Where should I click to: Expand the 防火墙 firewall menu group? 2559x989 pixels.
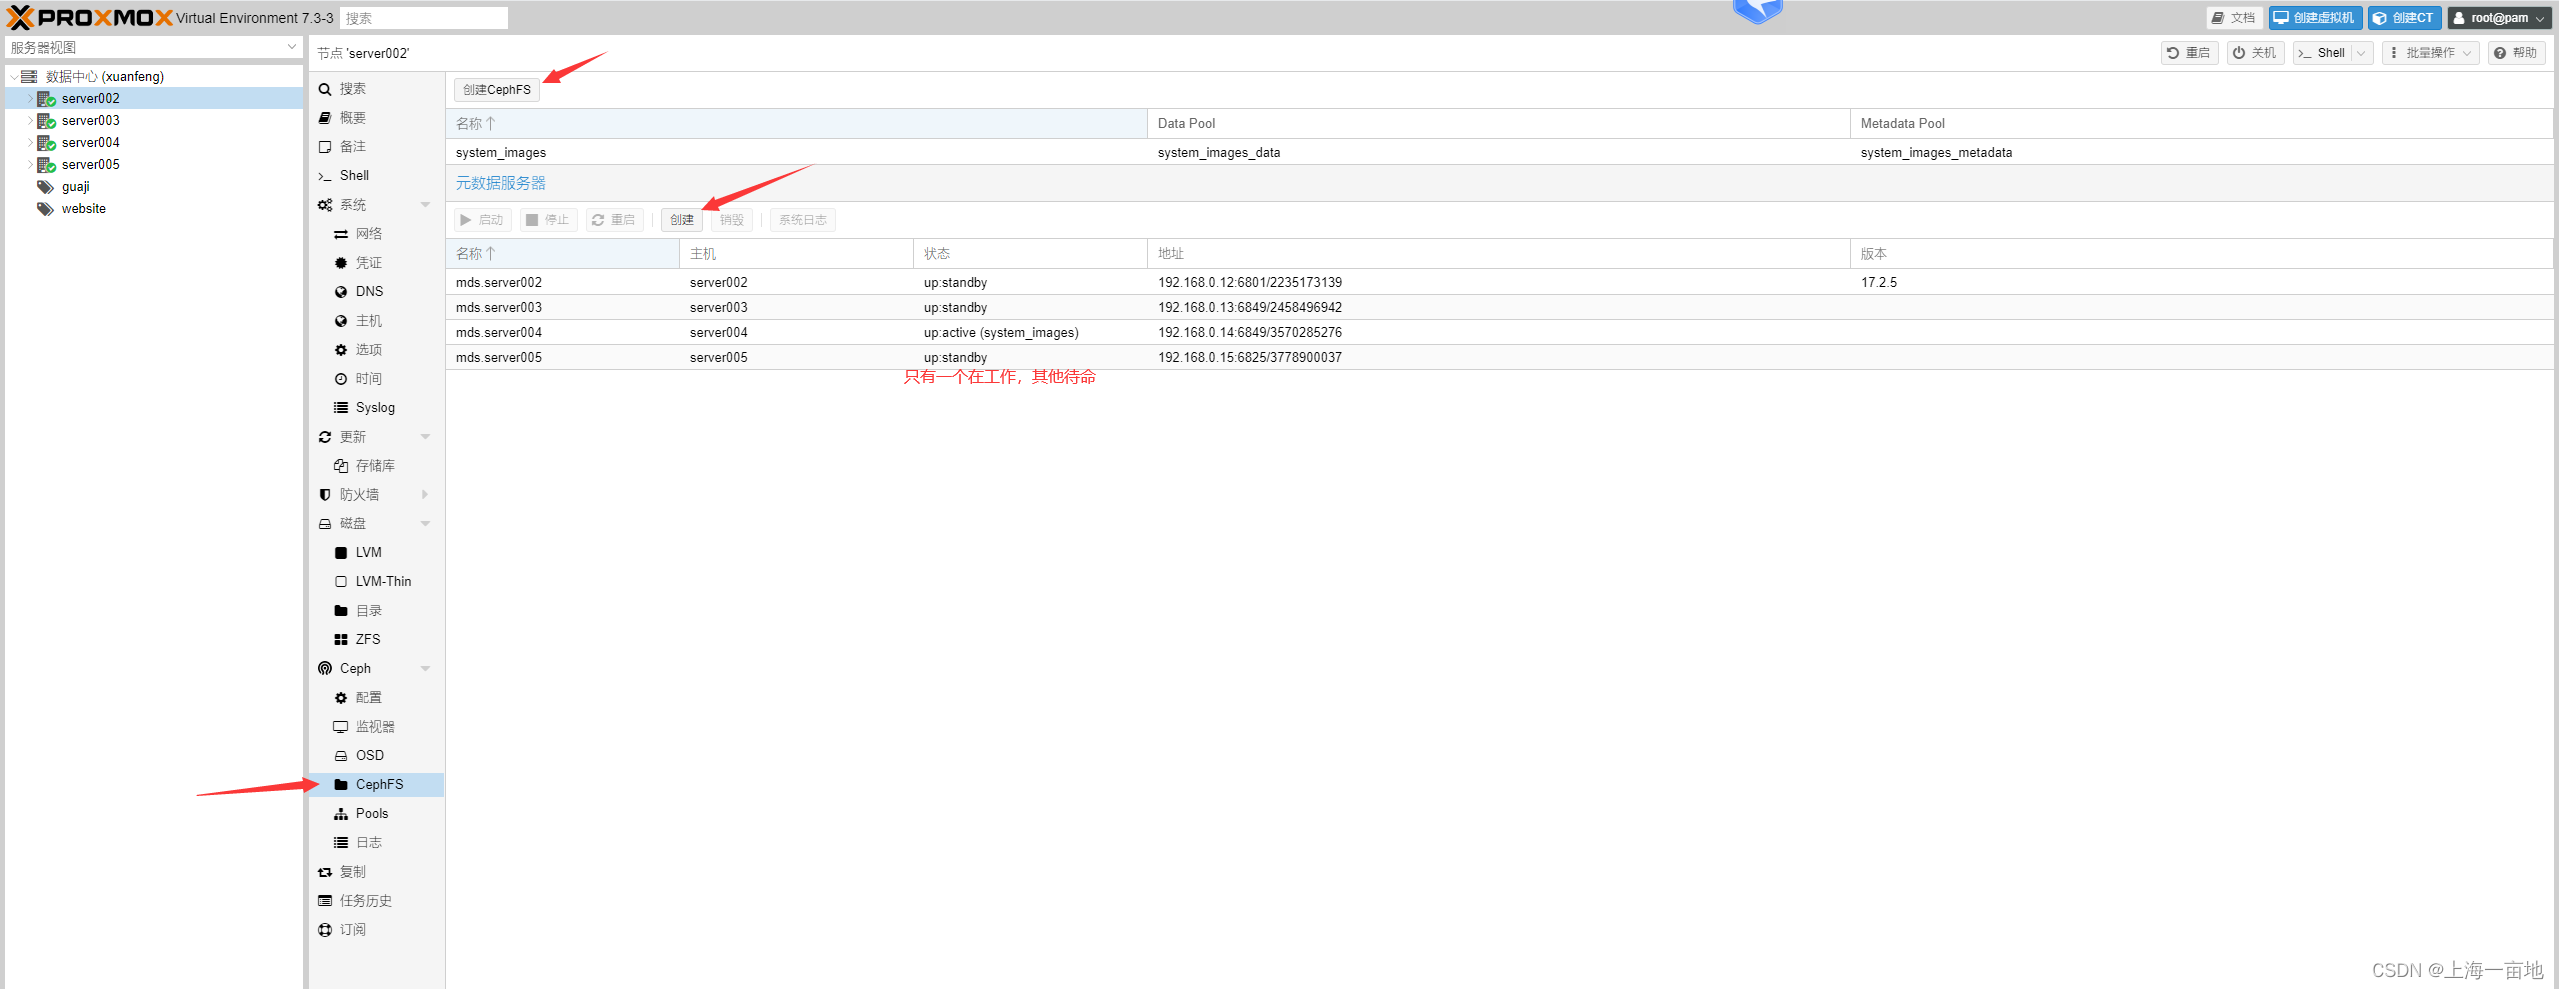[x=425, y=495]
